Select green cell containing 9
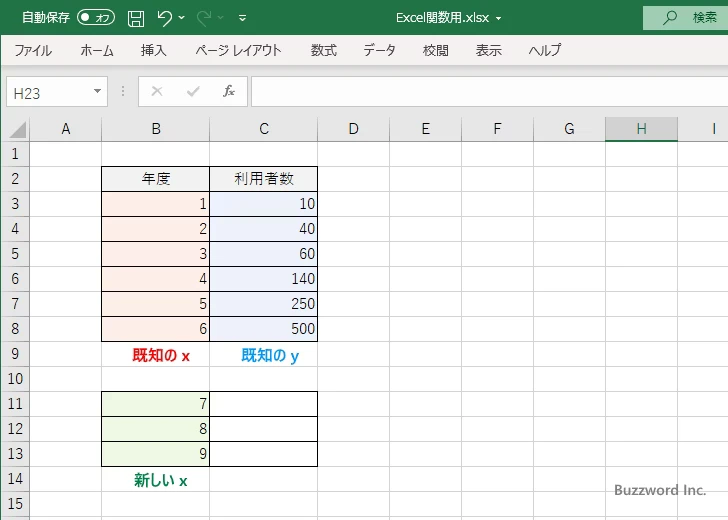728x520 pixels. tap(156, 454)
